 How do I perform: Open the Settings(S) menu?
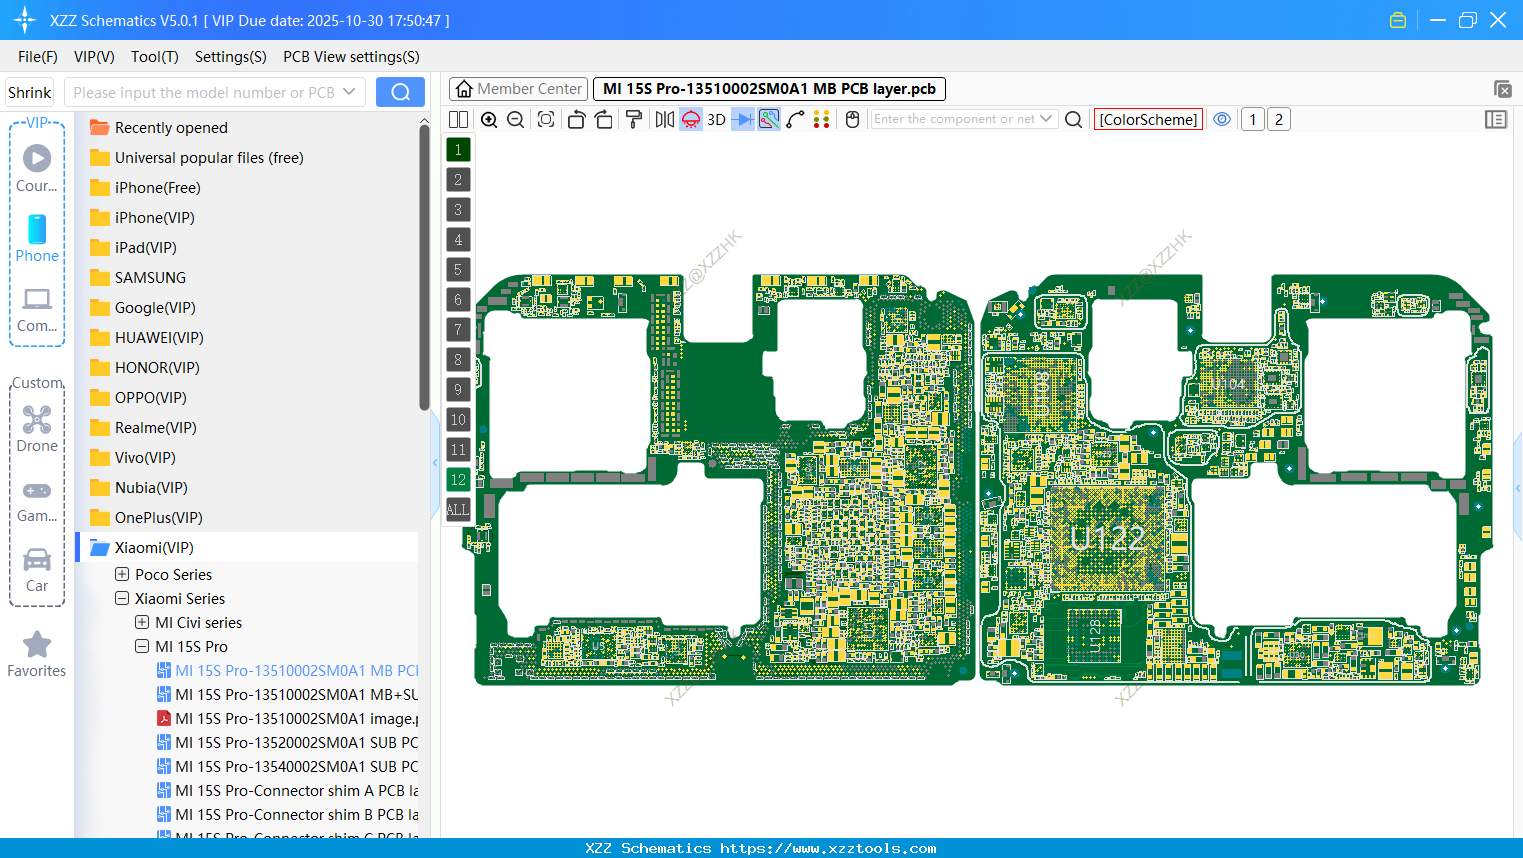[231, 57]
